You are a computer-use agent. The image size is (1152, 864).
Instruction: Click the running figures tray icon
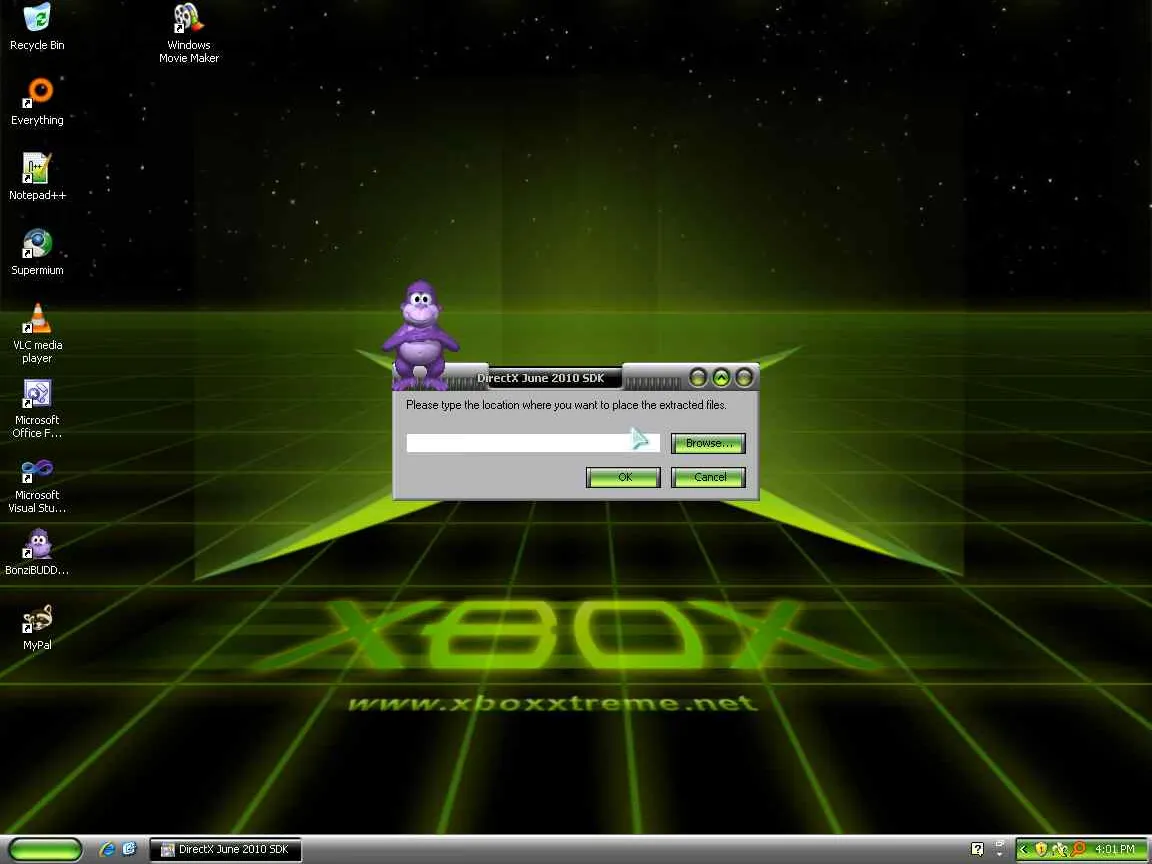1059,849
